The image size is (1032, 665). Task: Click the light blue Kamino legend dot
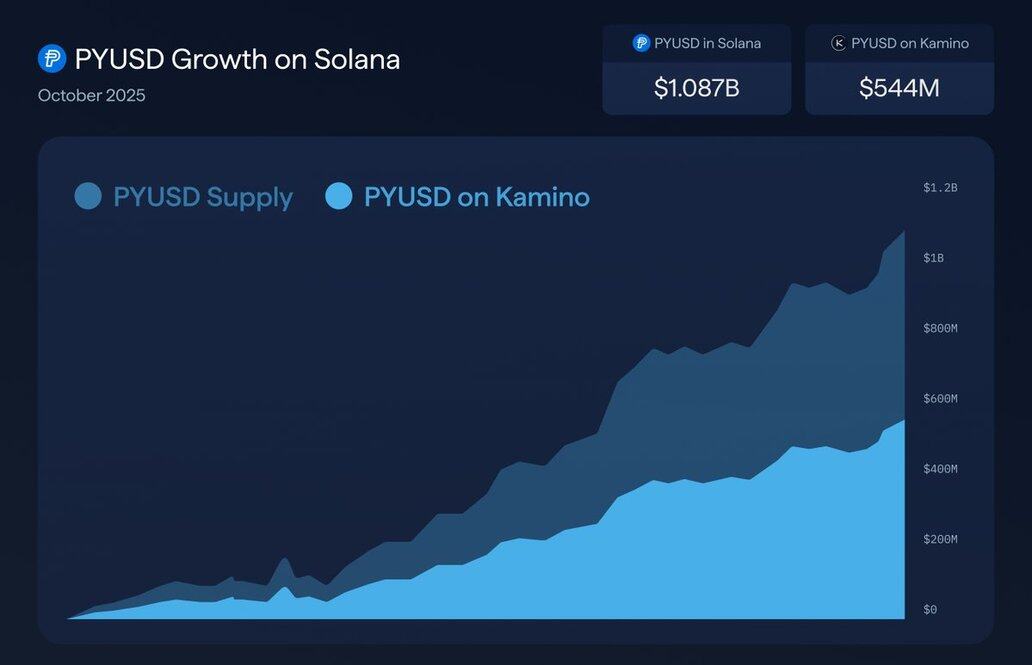339,196
